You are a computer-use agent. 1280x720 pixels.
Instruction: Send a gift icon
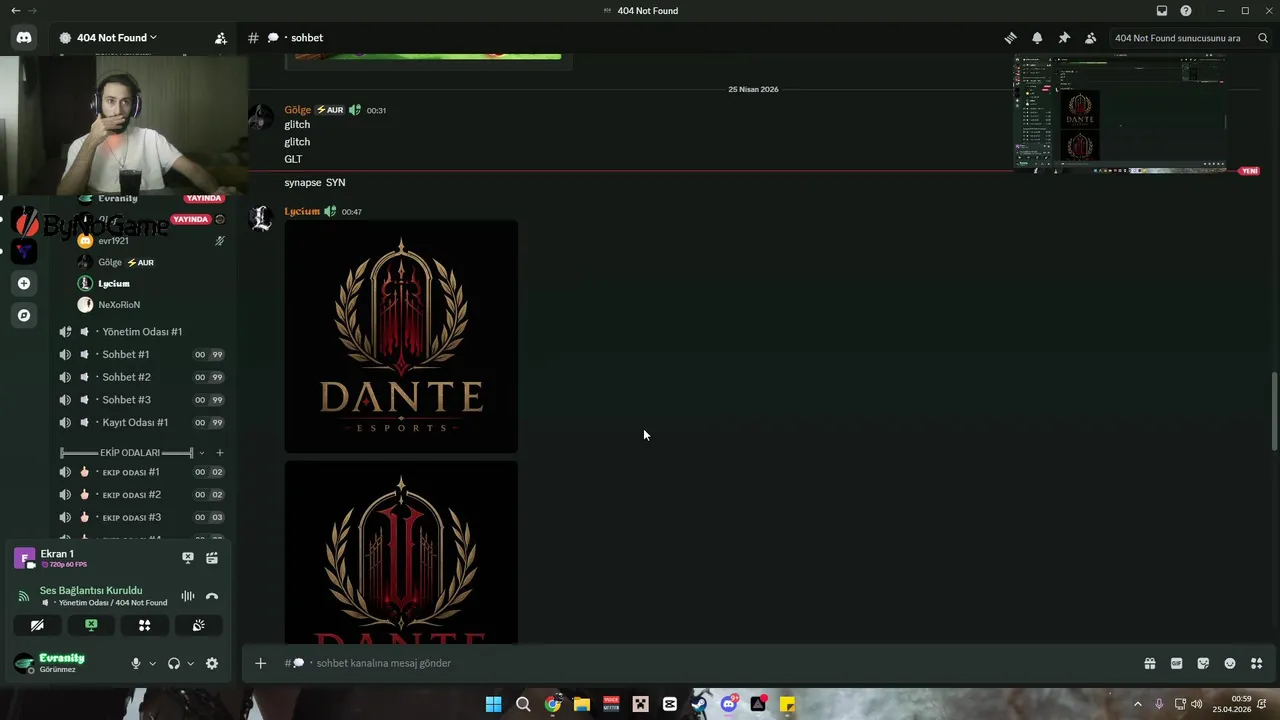(1150, 663)
